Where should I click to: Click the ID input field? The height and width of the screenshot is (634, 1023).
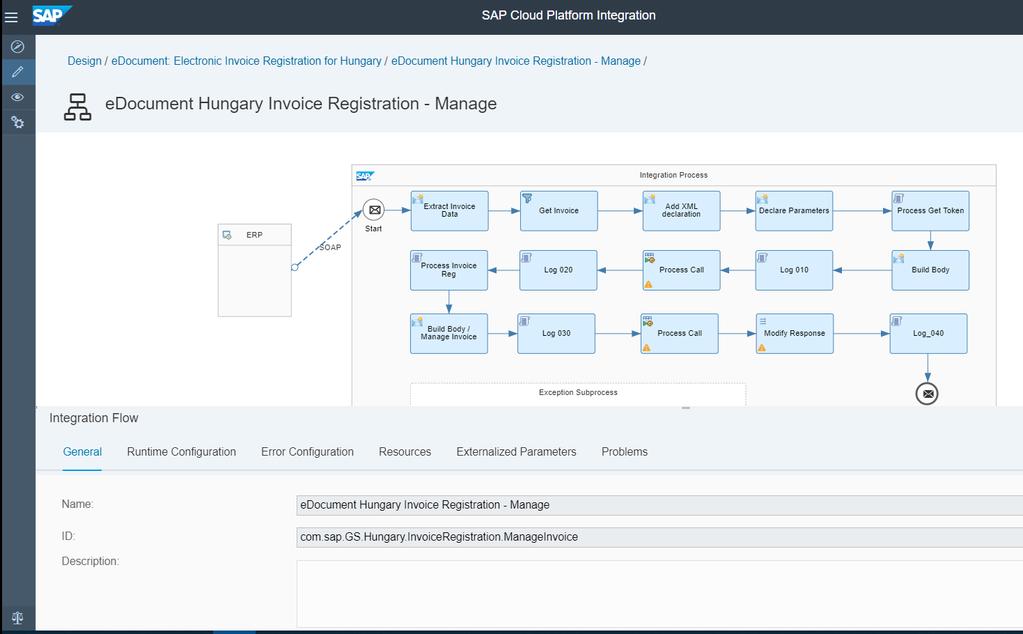(660, 537)
